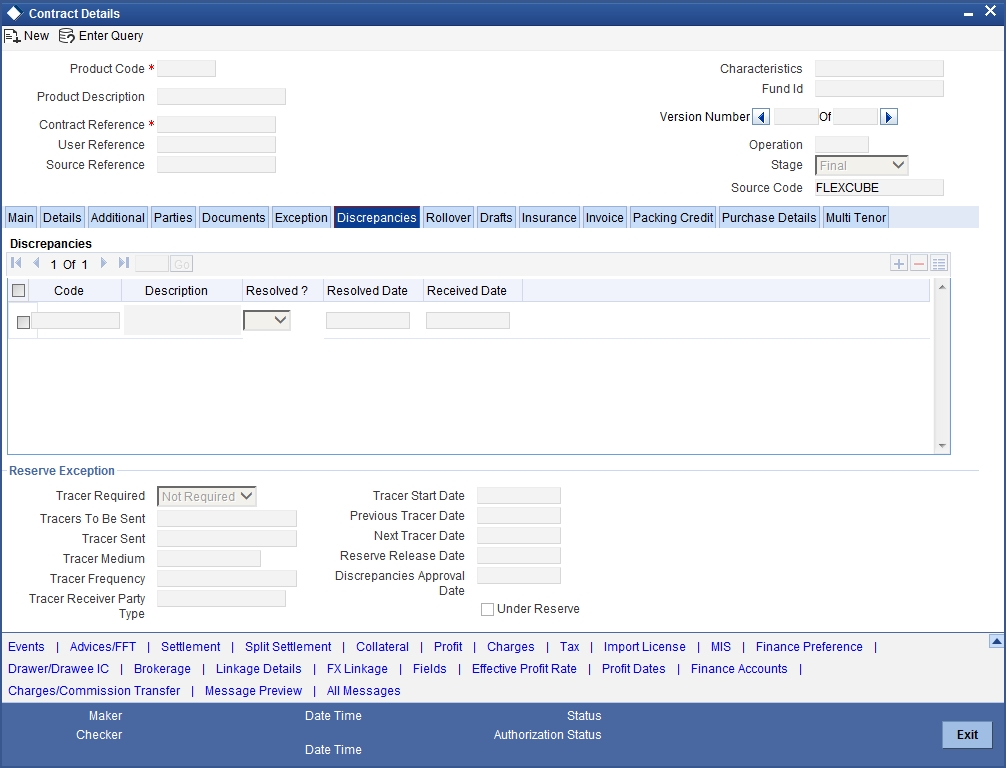Switch to the Main tab

(x=21, y=218)
